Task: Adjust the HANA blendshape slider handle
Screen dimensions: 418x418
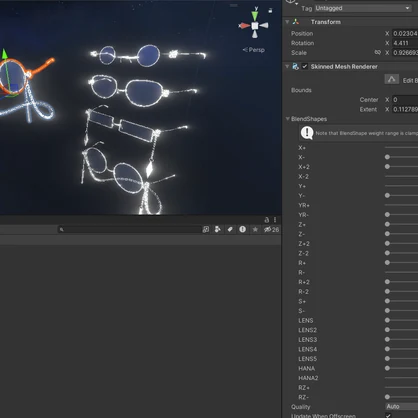Action: [387, 368]
